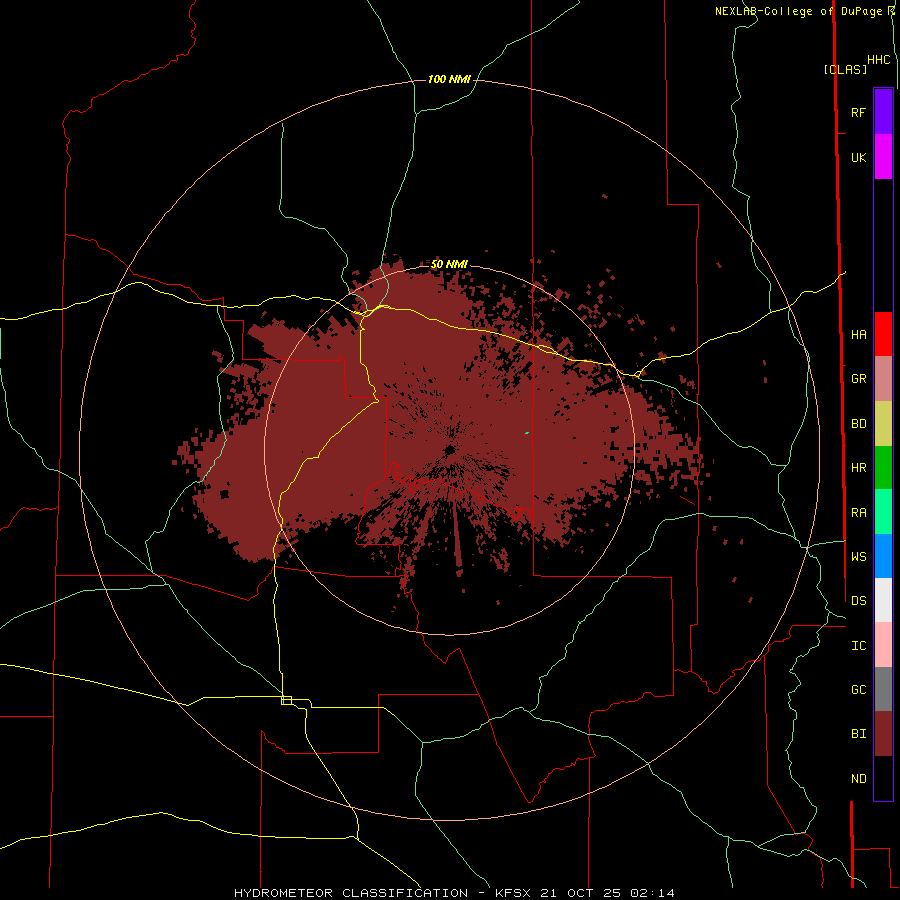Click the brown BI legend swatch
The height and width of the screenshot is (900, 900).
883,734
